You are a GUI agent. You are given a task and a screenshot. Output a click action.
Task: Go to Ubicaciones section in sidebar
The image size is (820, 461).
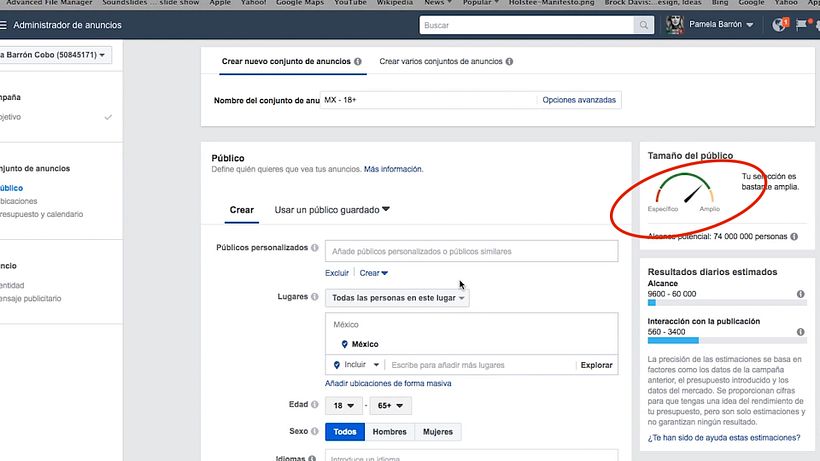click(18, 201)
